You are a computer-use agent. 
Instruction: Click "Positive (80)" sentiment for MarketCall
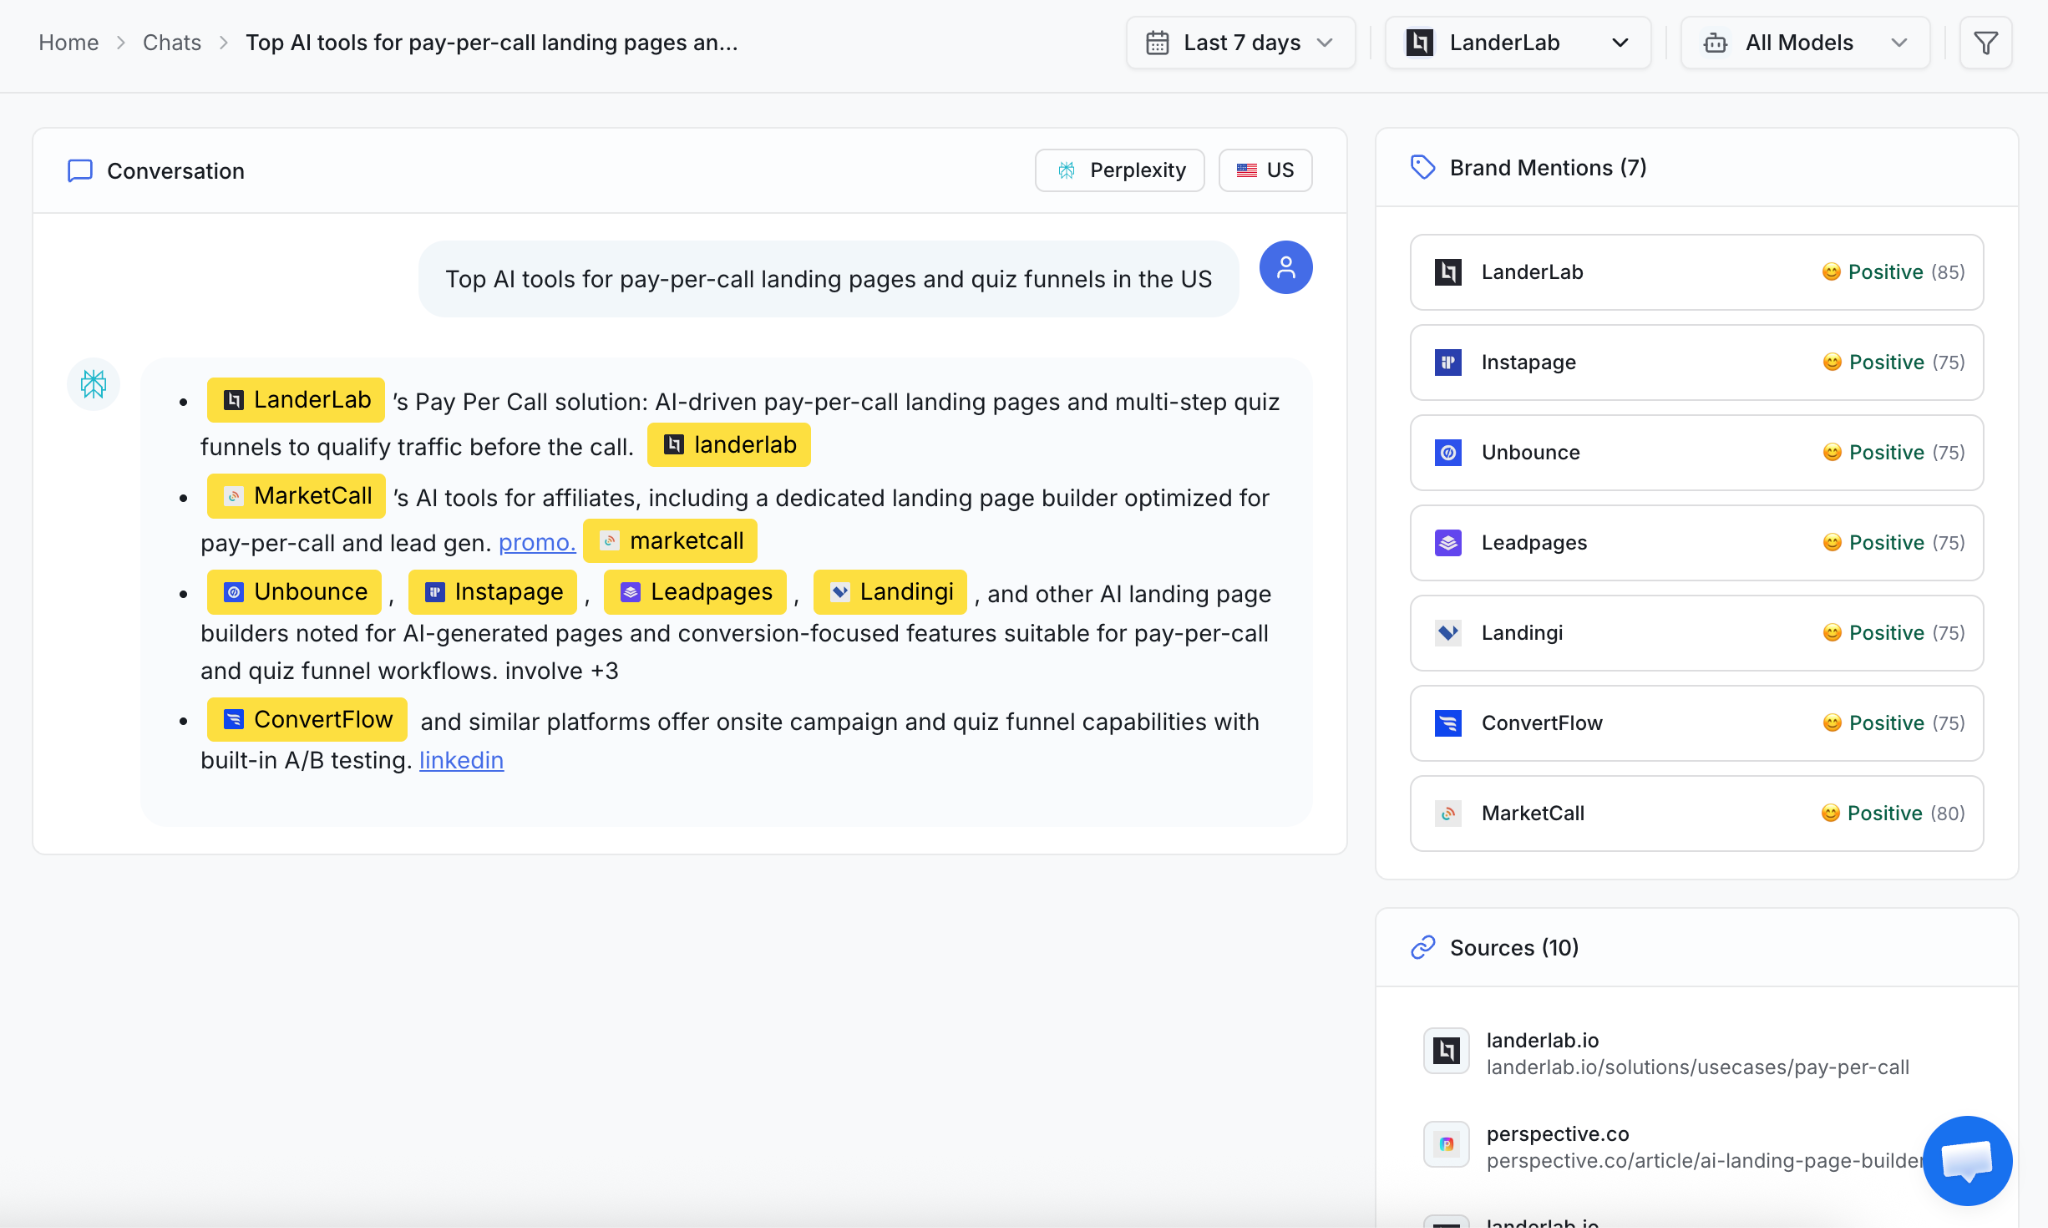tap(1892, 813)
